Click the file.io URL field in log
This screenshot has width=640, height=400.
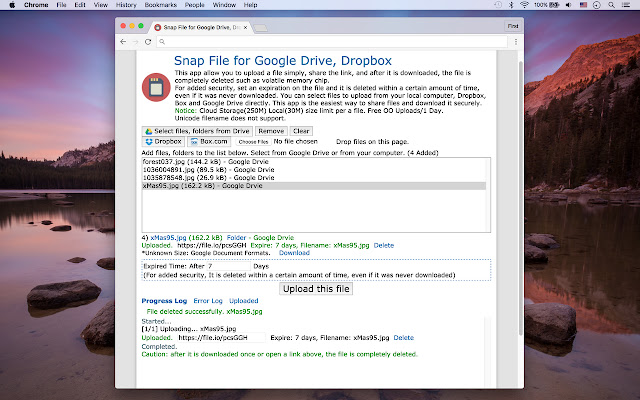coord(221,338)
